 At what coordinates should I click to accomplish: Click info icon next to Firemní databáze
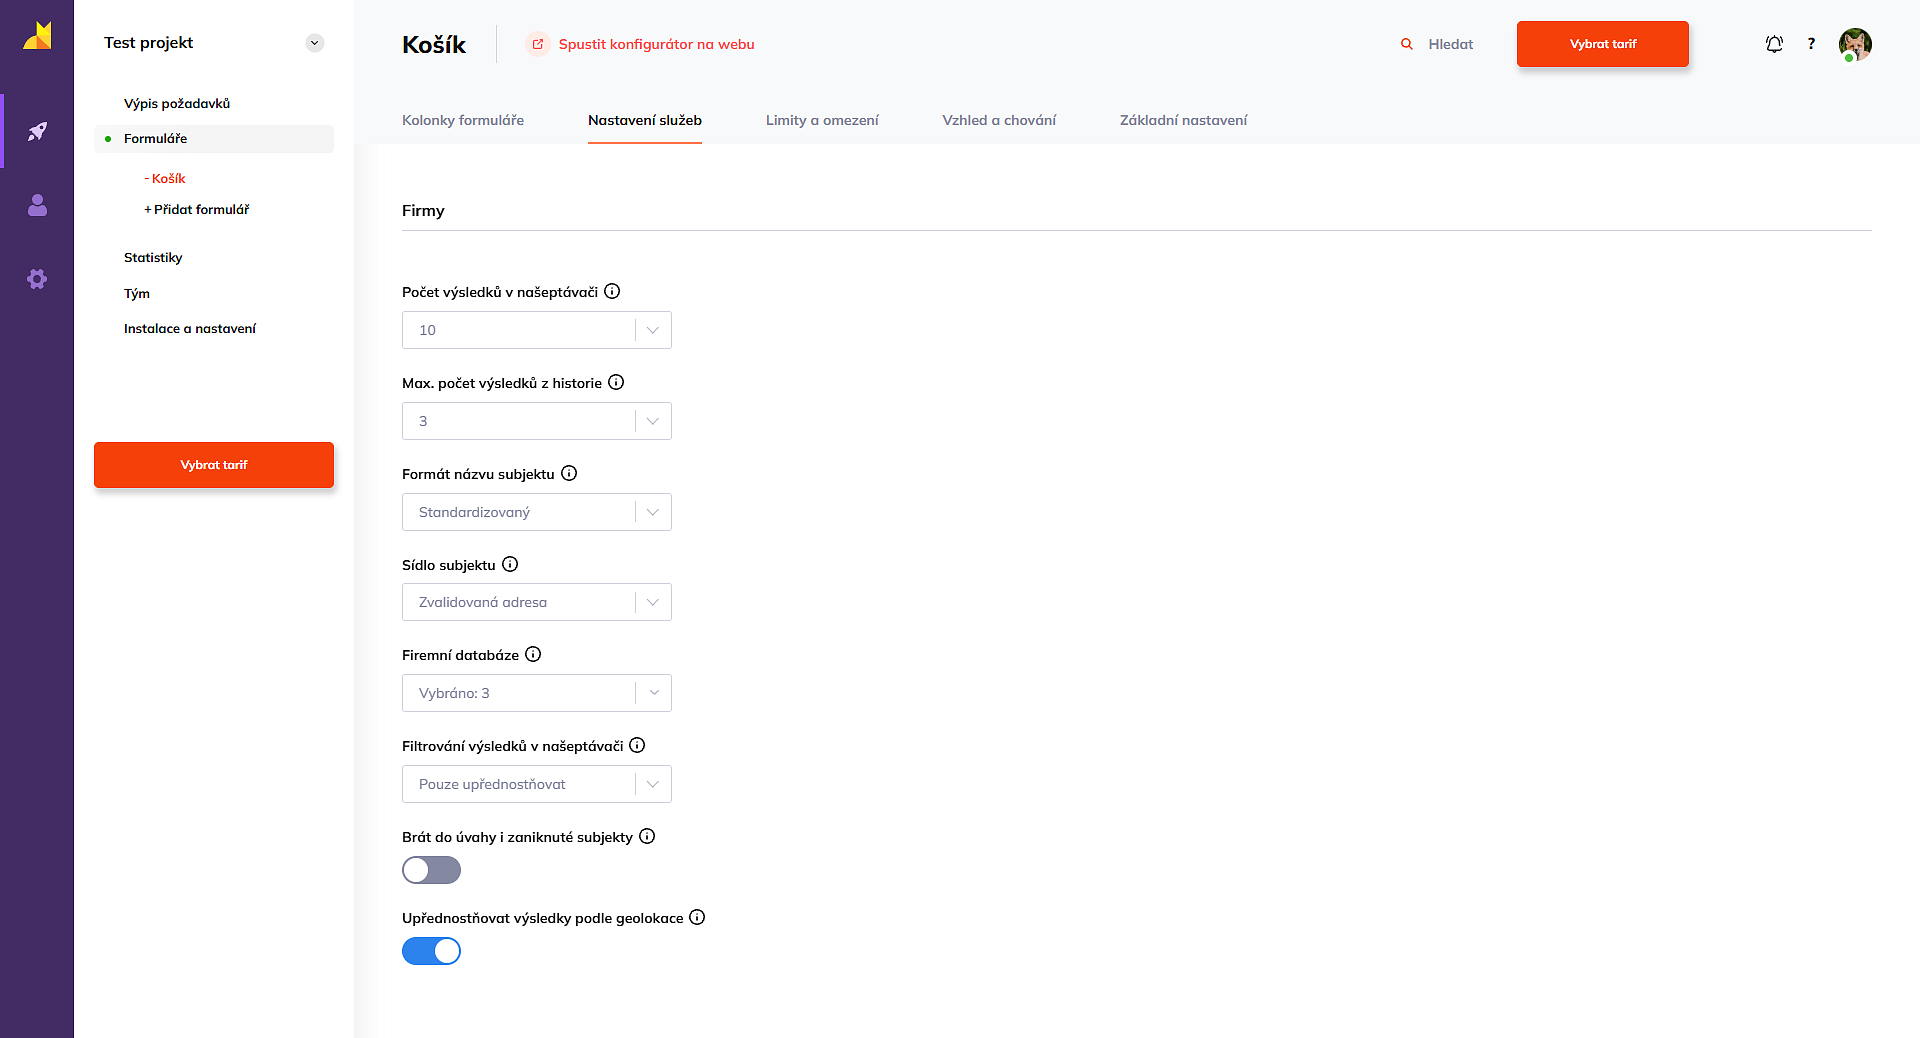533,654
